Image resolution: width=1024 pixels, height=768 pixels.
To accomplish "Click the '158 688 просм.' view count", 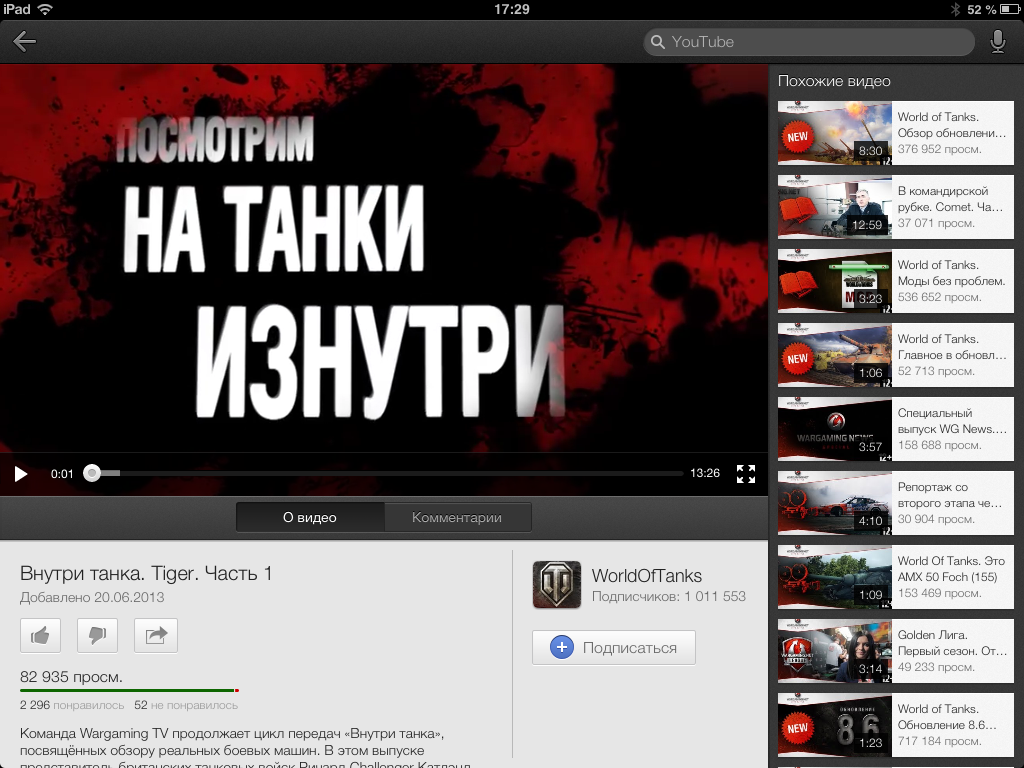I will click(x=939, y=445).
